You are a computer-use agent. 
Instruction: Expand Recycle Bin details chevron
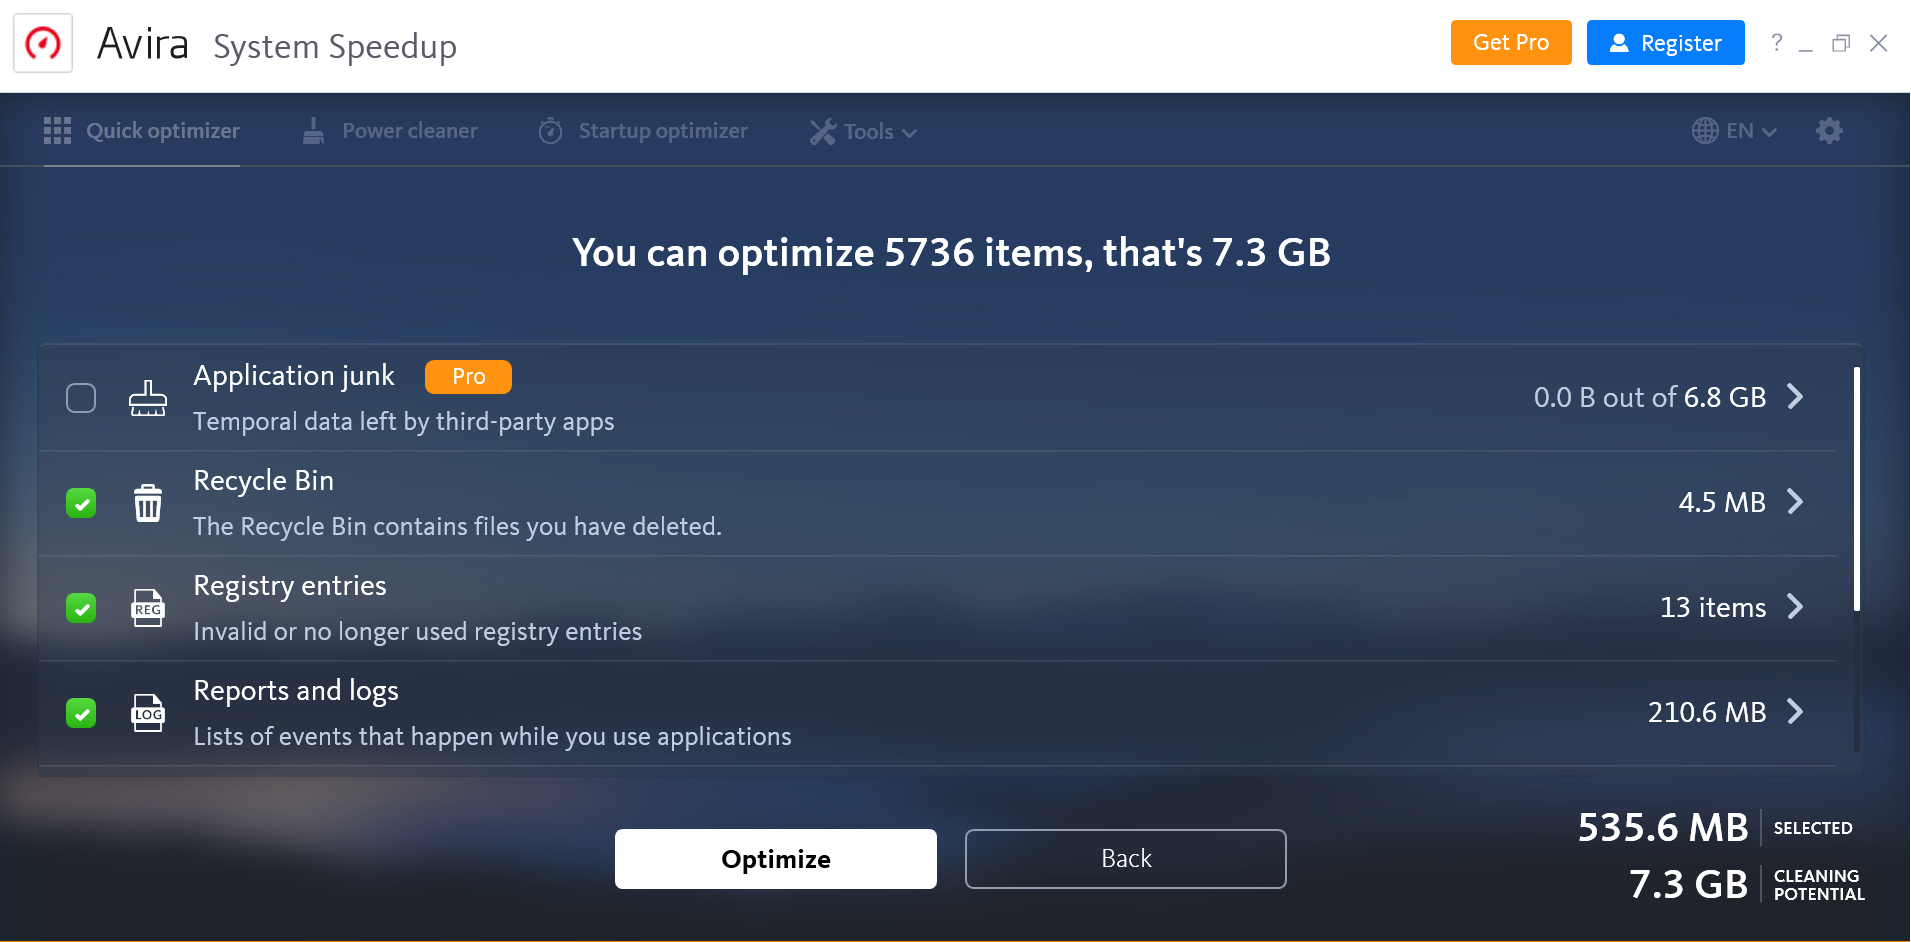1796,502
